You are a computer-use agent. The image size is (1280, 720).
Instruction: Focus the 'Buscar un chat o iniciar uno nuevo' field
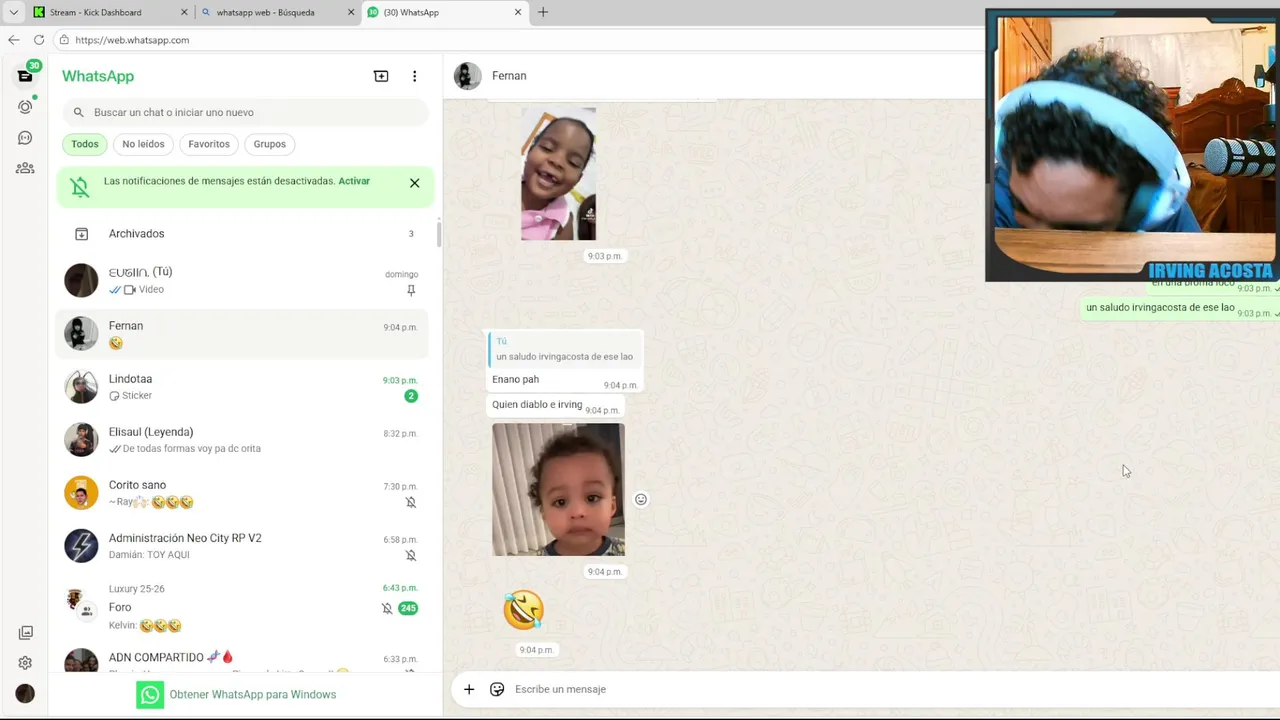245,112
